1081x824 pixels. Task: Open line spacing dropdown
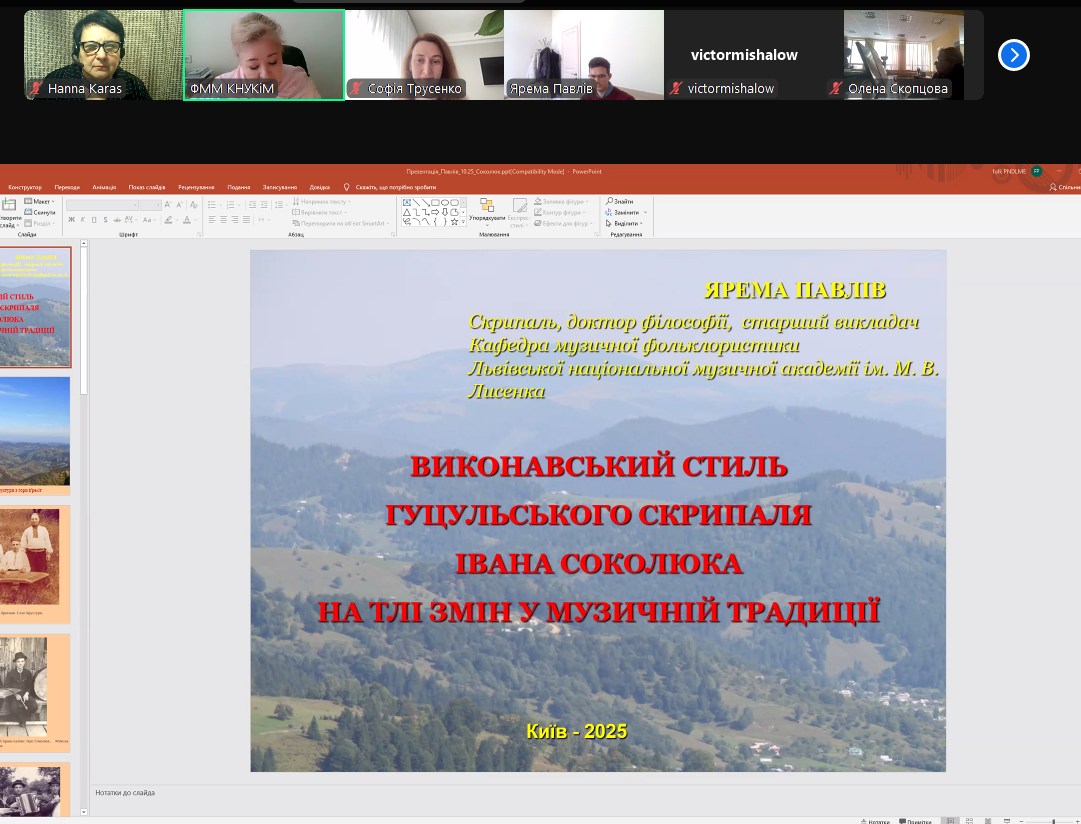tap(279, 205)
